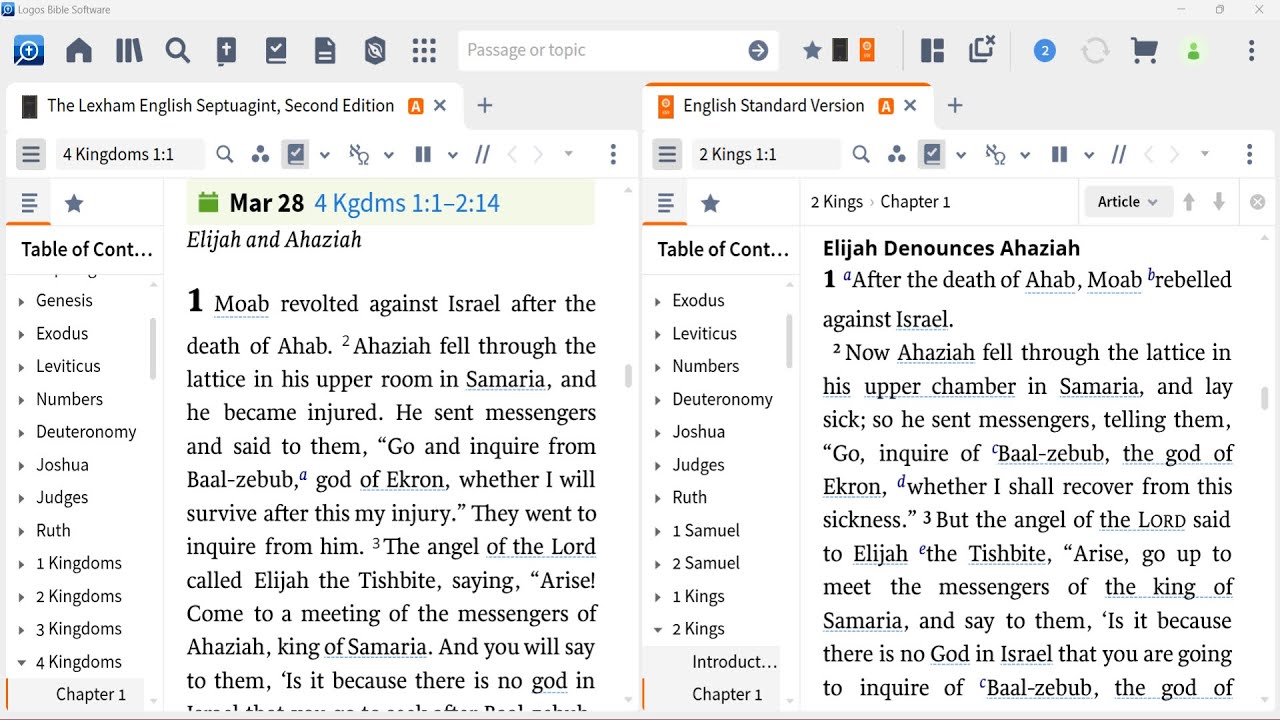Open the Home page icon
1280x720 pixels.
pyautogui.click(x=79, y=50)
